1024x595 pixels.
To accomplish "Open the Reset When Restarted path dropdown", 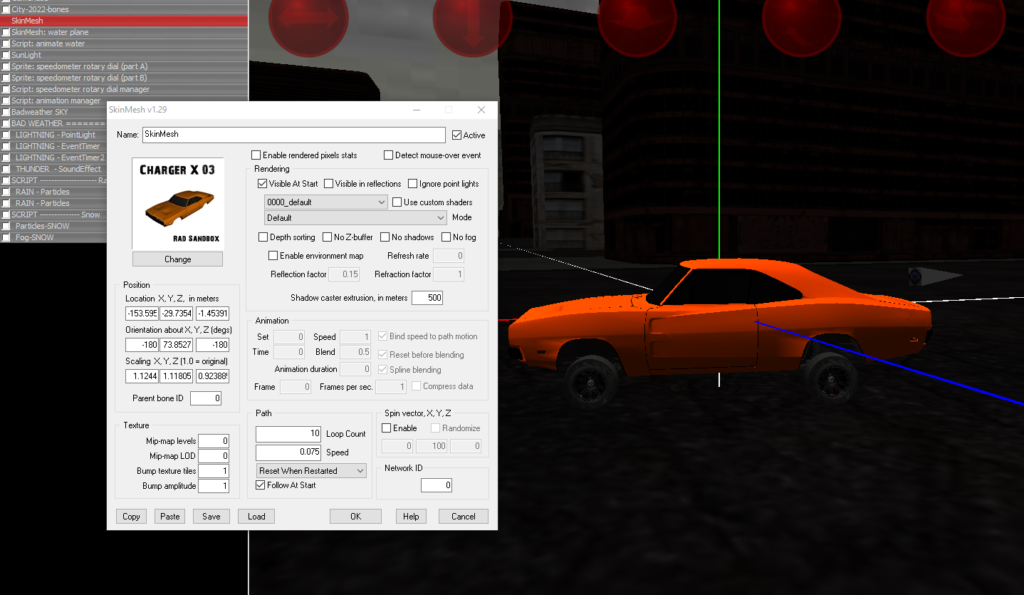I will click(312, 470).
